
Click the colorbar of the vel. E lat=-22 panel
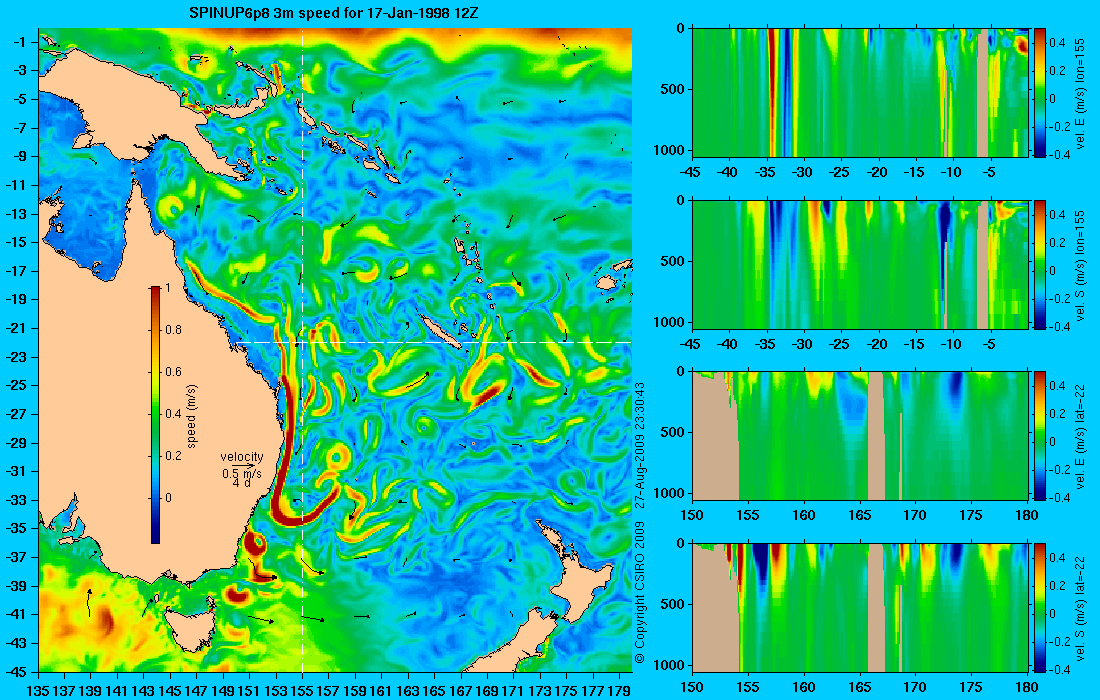click(x=1040, y=436)
